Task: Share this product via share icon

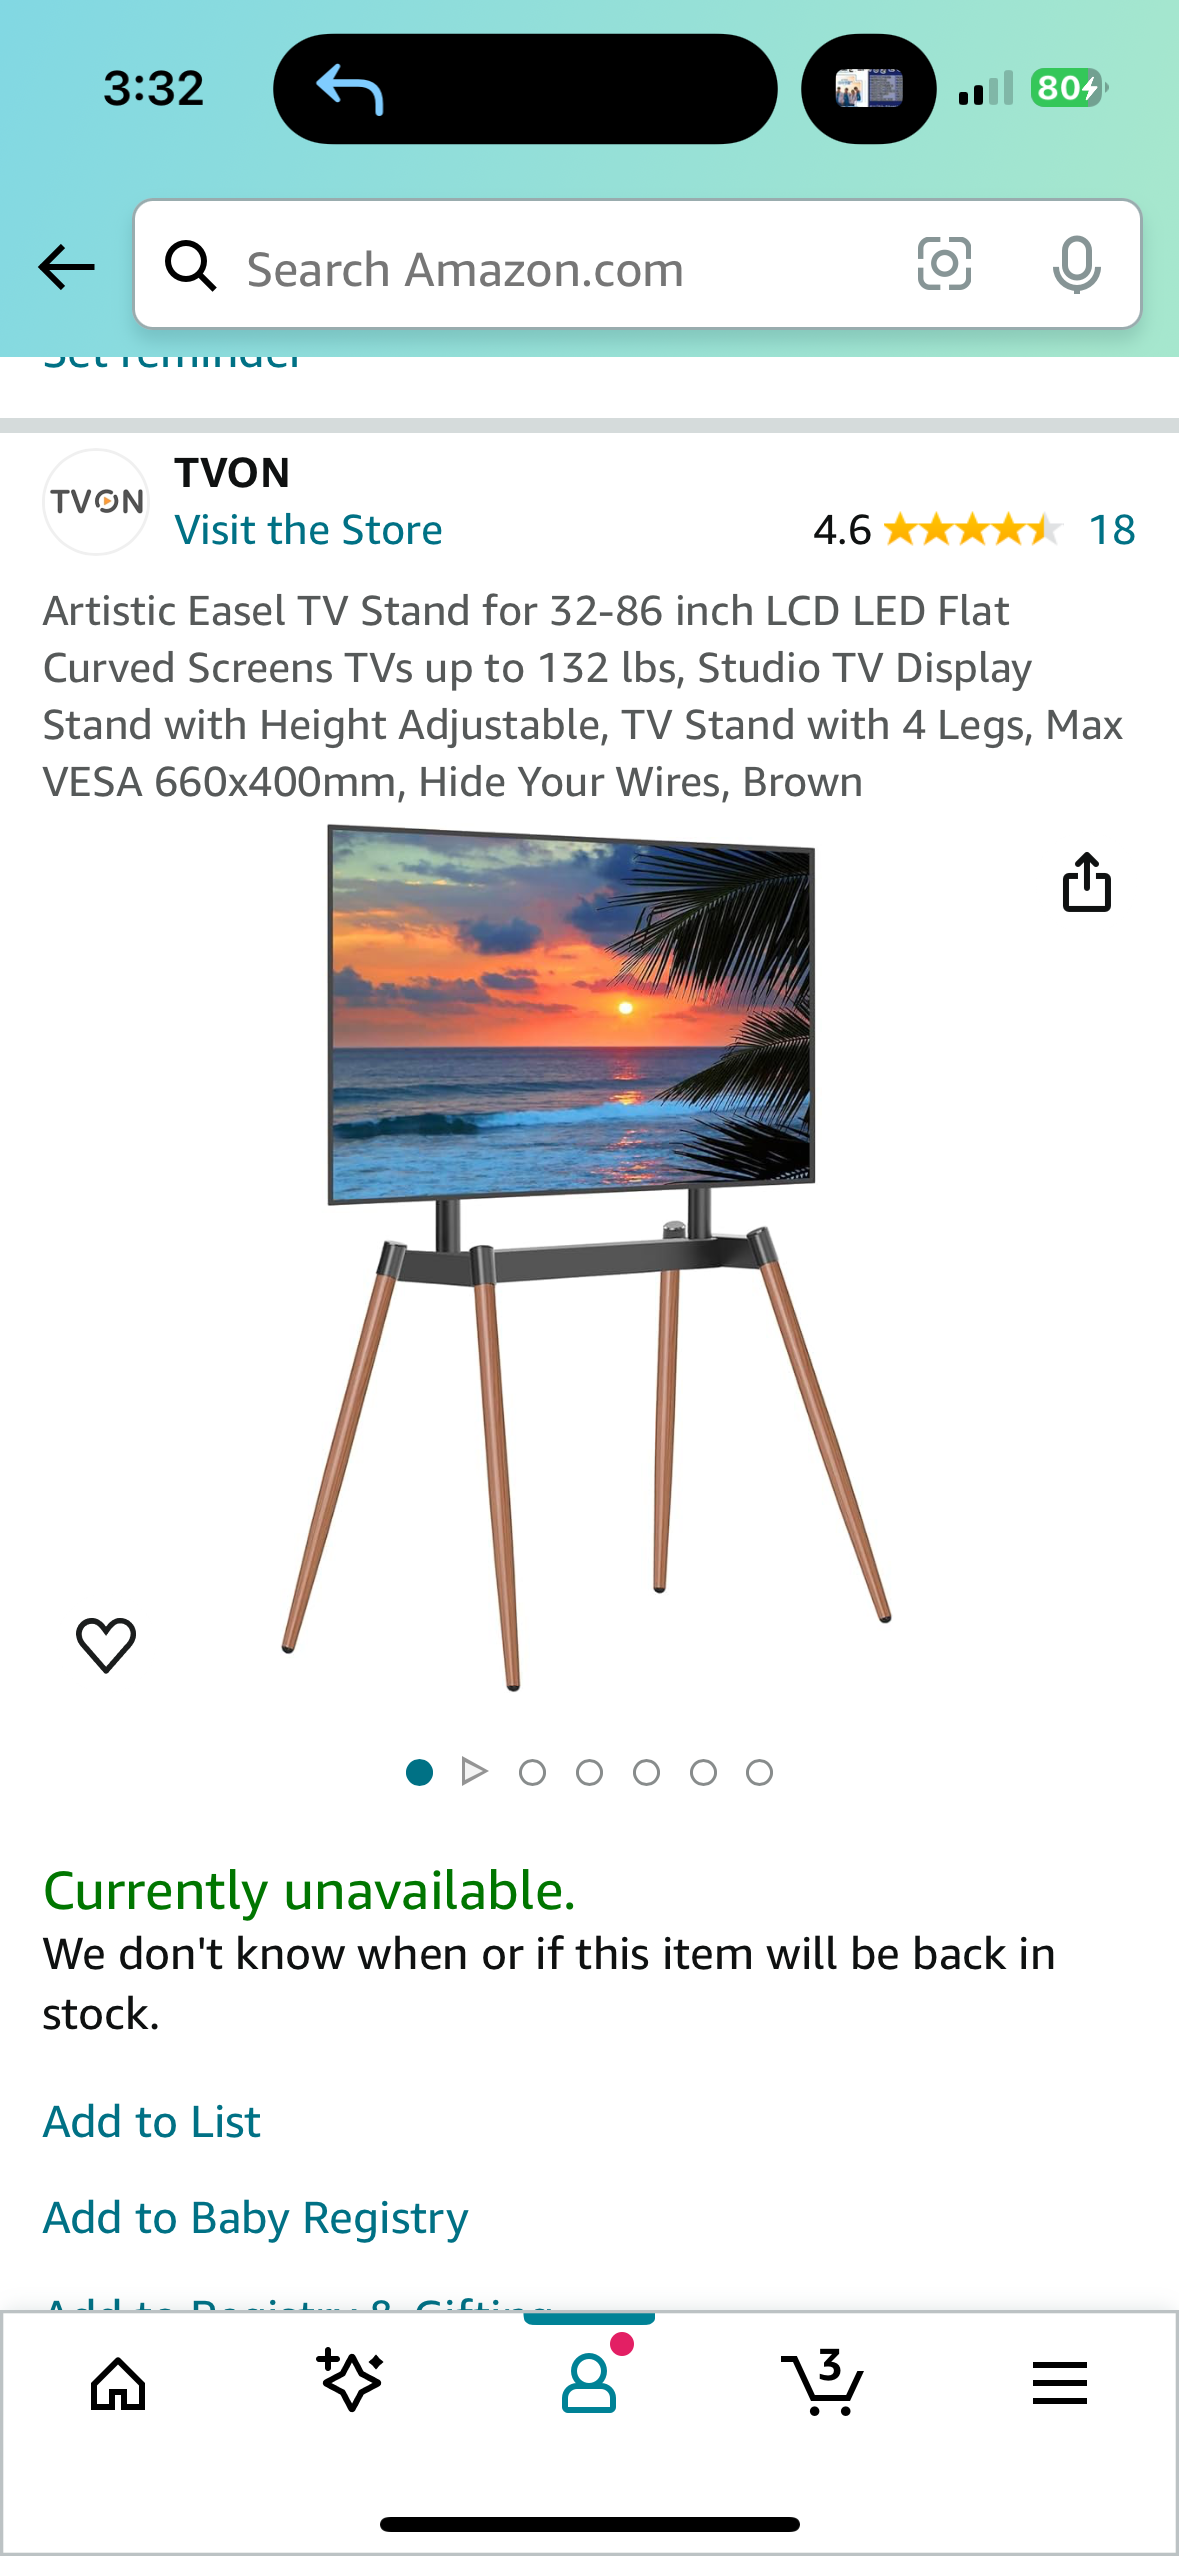Action: (1086, 882)
